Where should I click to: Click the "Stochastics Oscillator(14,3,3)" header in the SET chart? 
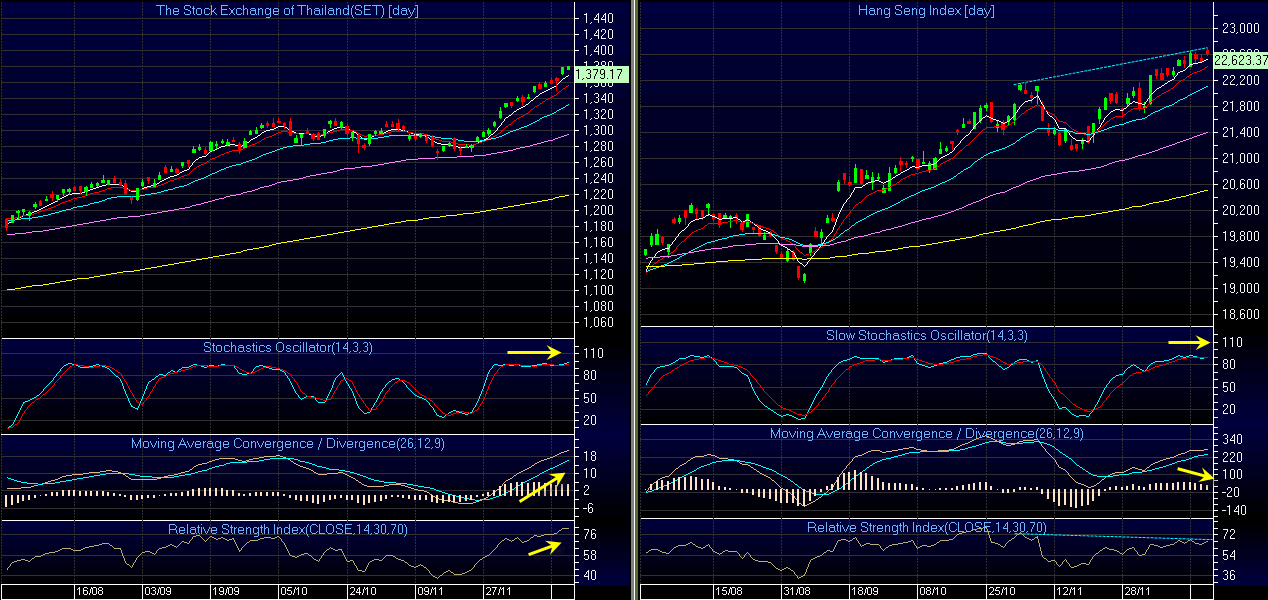point(288,348)
